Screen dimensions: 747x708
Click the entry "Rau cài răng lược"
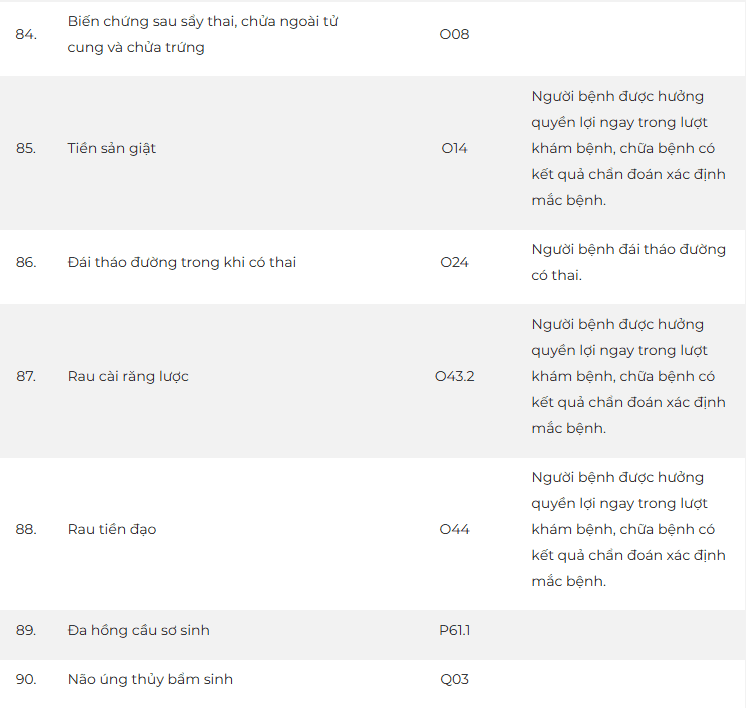pos(128,376)
